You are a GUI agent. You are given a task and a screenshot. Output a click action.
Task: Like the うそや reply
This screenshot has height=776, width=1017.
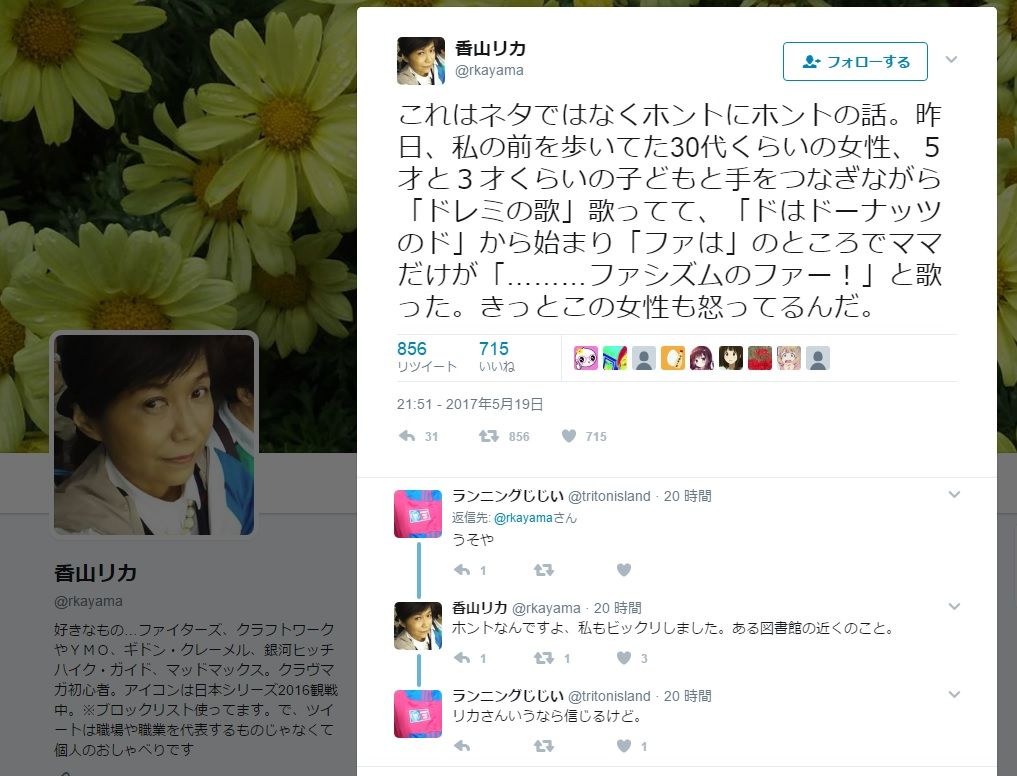pyautogui.click(x=624, y=570)
